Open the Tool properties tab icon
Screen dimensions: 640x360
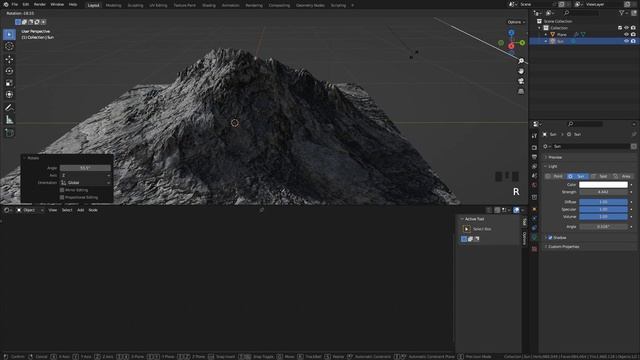coord(534,136)
